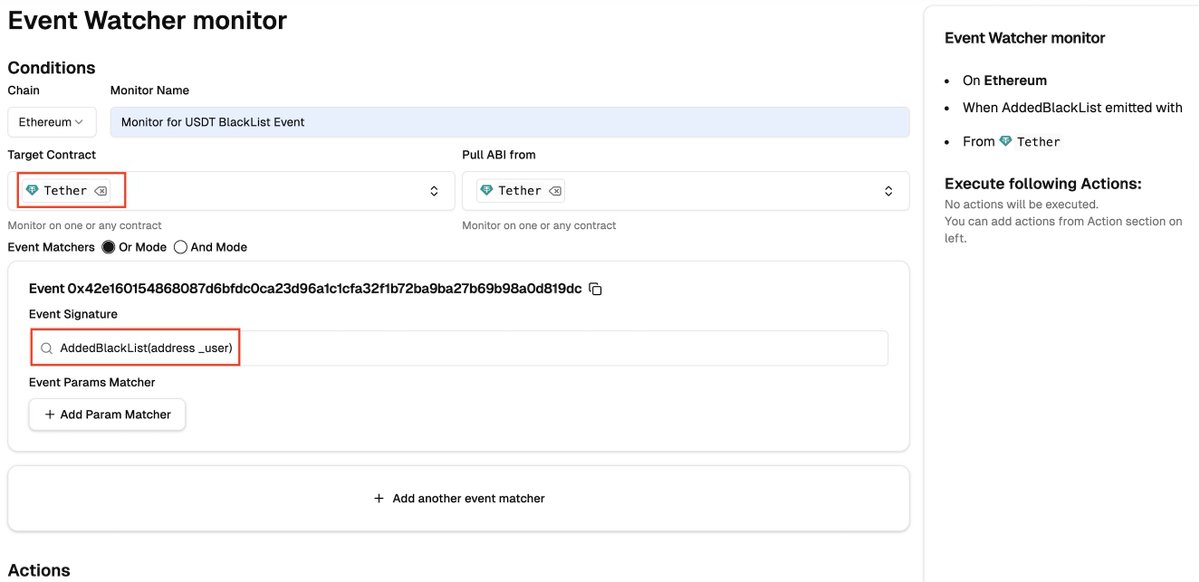Click 'On Ethereum' summary bullet
This screenshot has width=1200, height=582.
pyautogui.click(x=1005, y=80)
